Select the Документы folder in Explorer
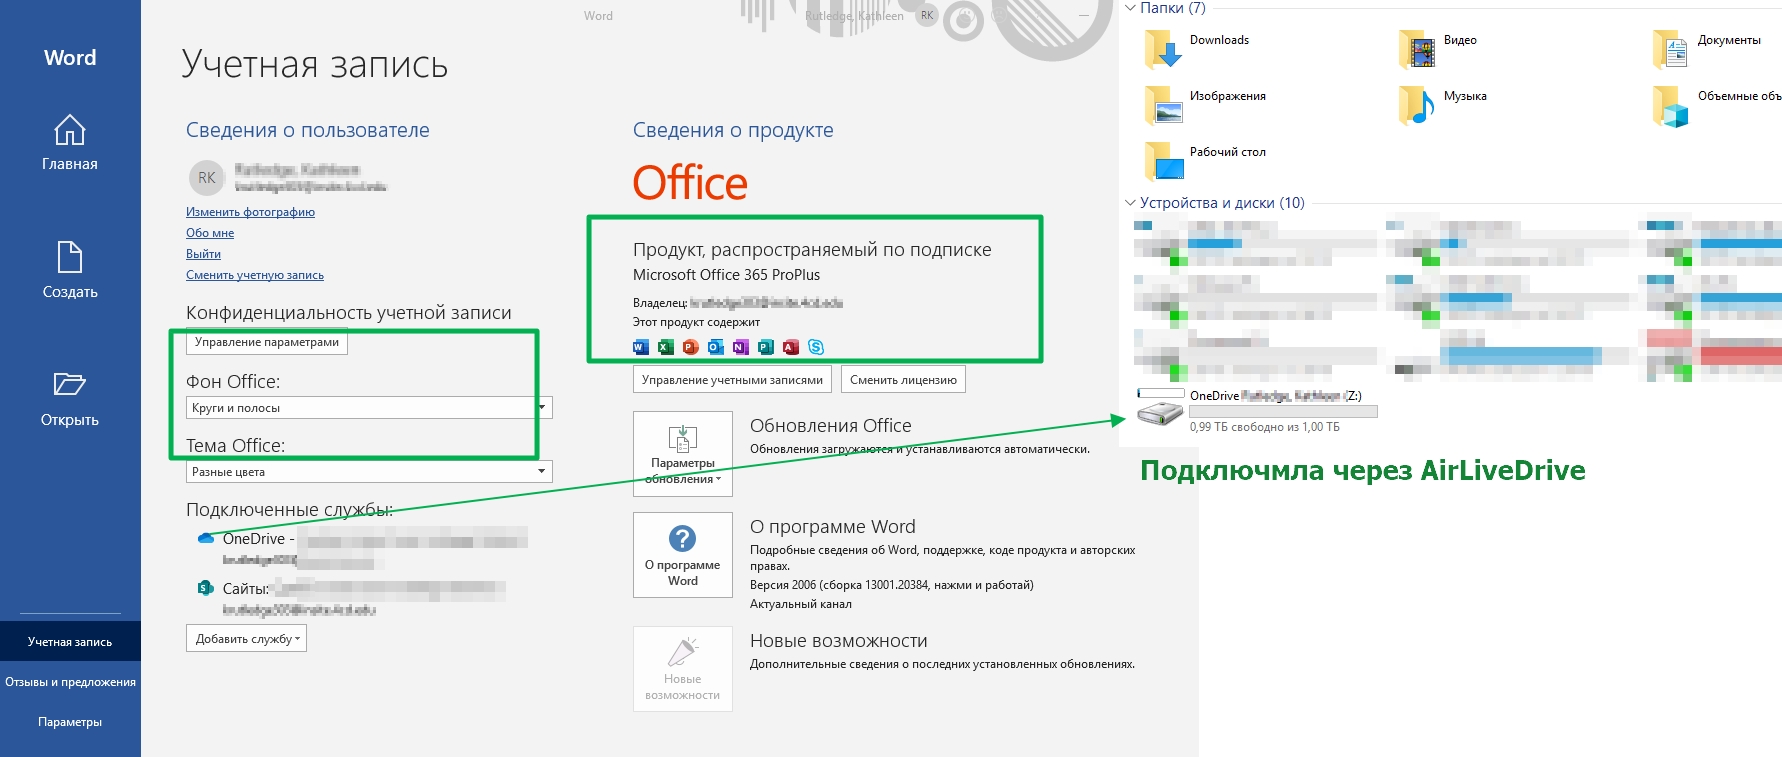 point(1708,48)
